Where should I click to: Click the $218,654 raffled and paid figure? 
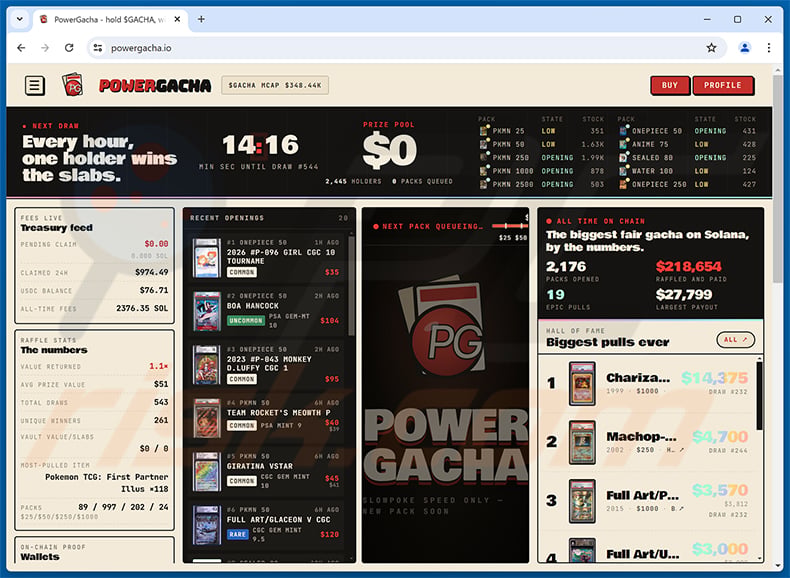[688, 267]
